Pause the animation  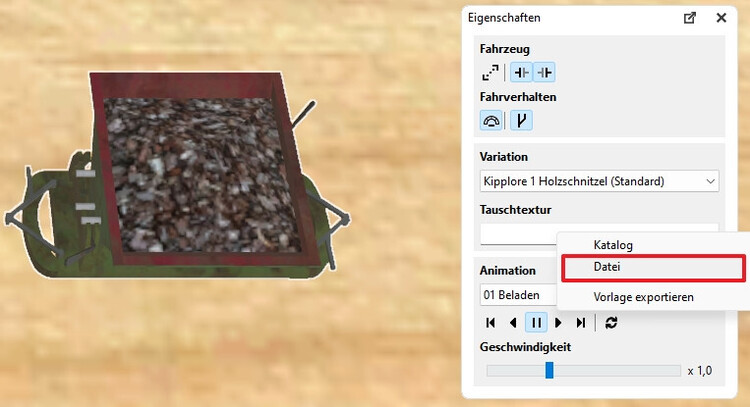pos(536,323)
